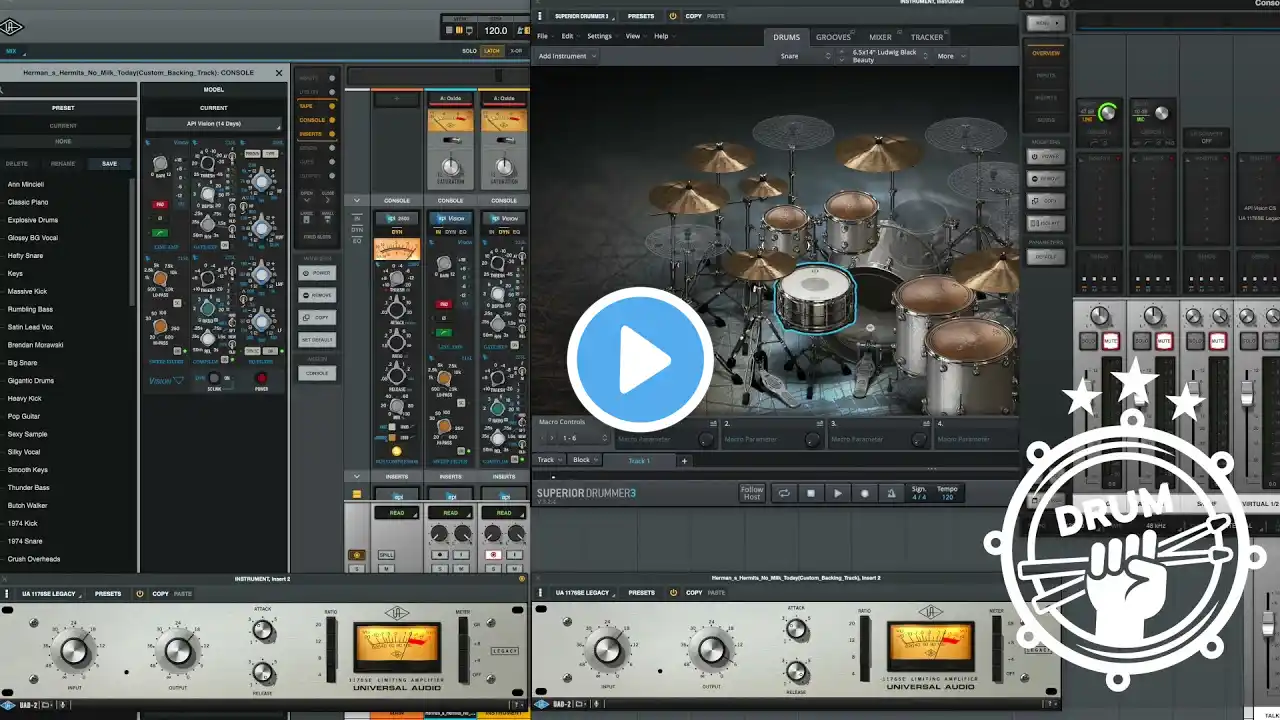Open the API Vision (14 Days) model dropdown
This screenshot has height=720, width=1280.
[214, 125]
